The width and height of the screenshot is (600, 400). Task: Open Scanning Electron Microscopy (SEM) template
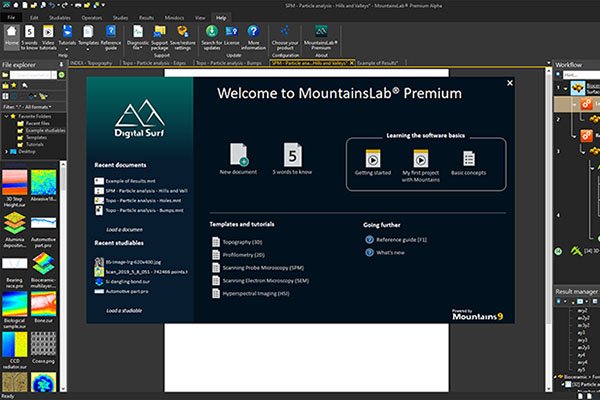coord(261,281)
